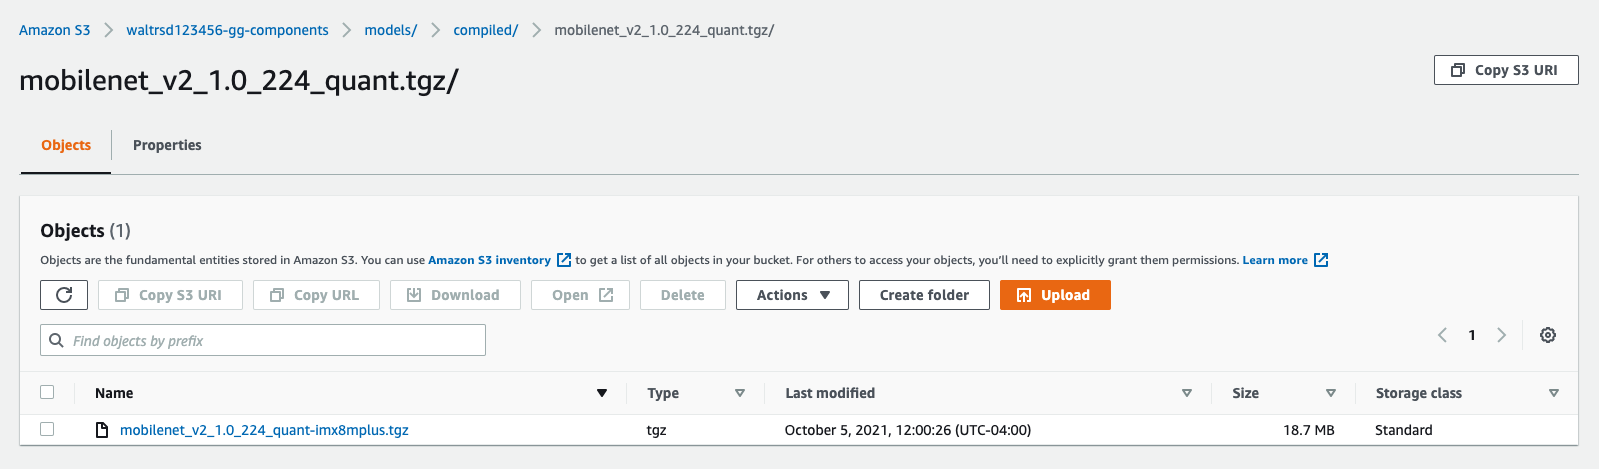Sort by the Last modified column arrow
Image resolution: width=1599 pixels, height=469 pixels.
tap(1187, 393)
